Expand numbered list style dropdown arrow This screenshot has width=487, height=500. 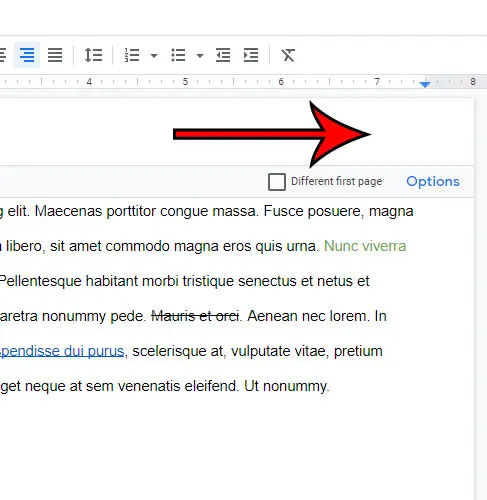pyautogui.click(x=154, y=56)
